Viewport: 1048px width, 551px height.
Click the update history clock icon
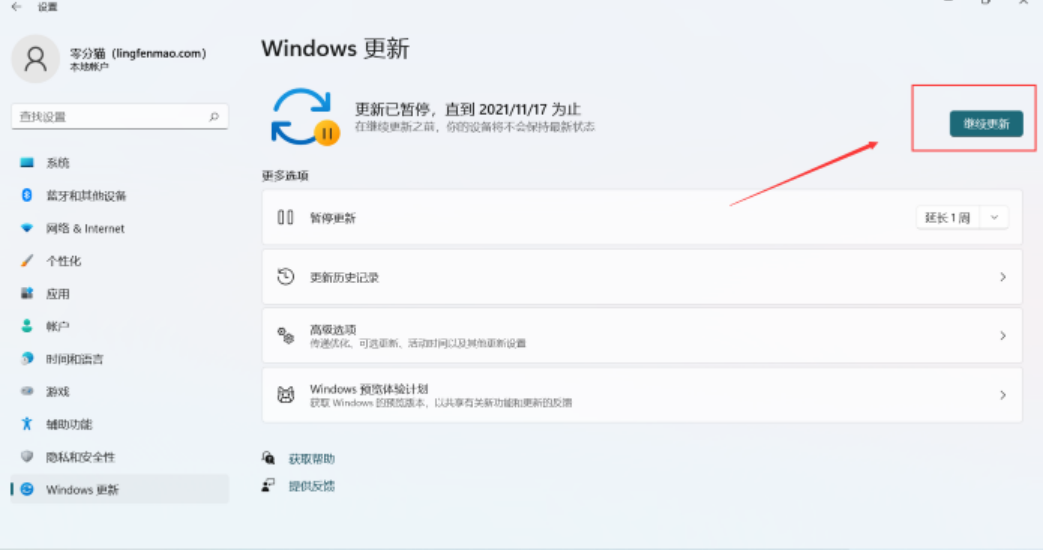(x=285, y=277)
